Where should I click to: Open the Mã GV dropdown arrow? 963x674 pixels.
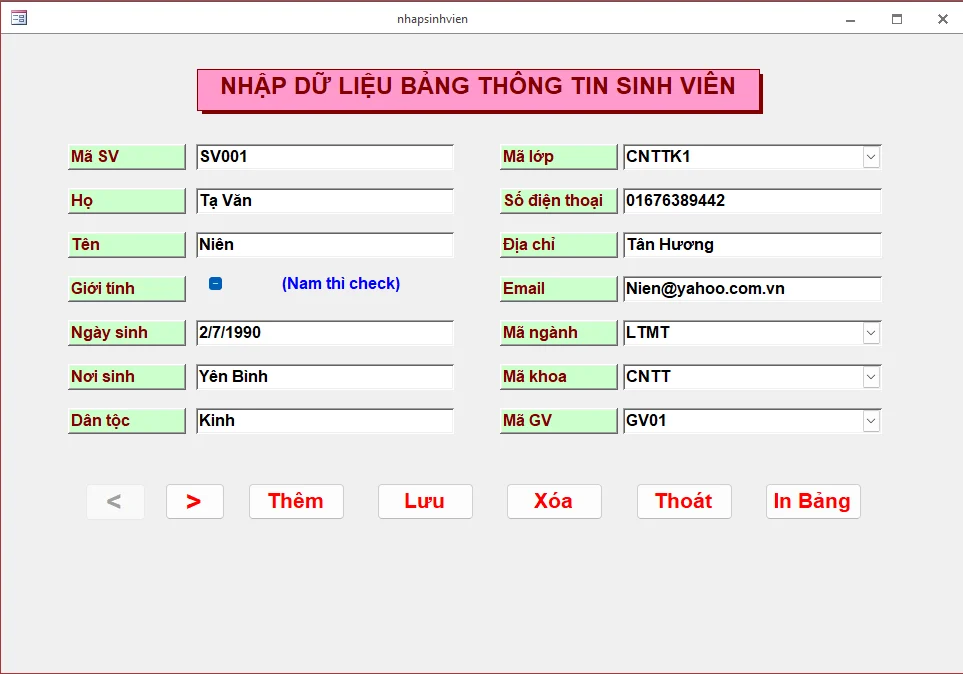point(871,421)
